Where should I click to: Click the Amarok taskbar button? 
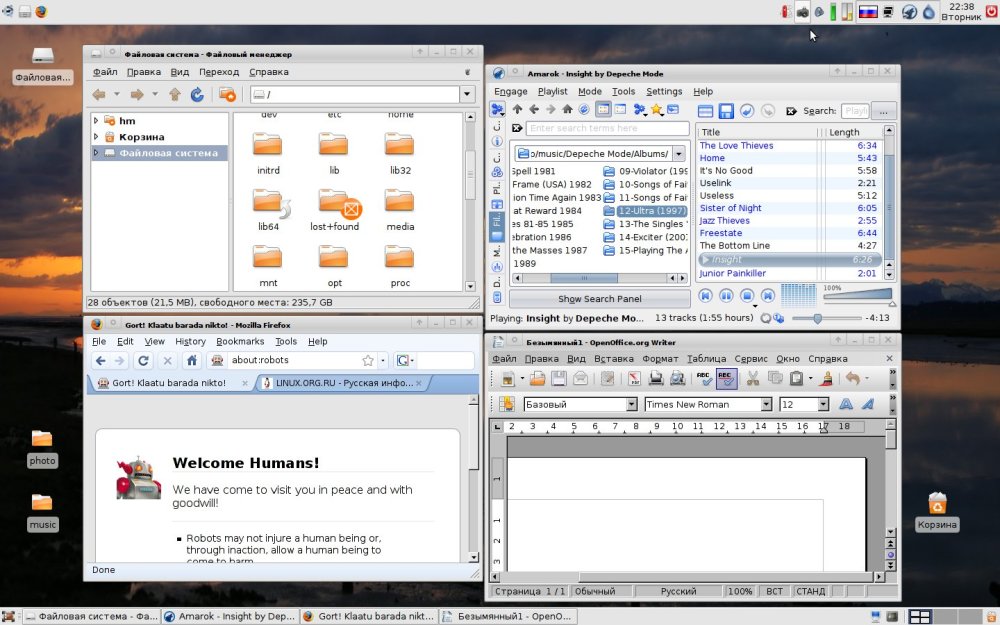click(230, 616)
